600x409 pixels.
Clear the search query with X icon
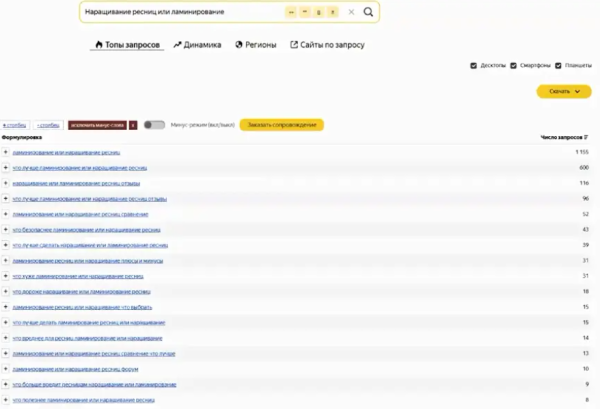point(351,13)
